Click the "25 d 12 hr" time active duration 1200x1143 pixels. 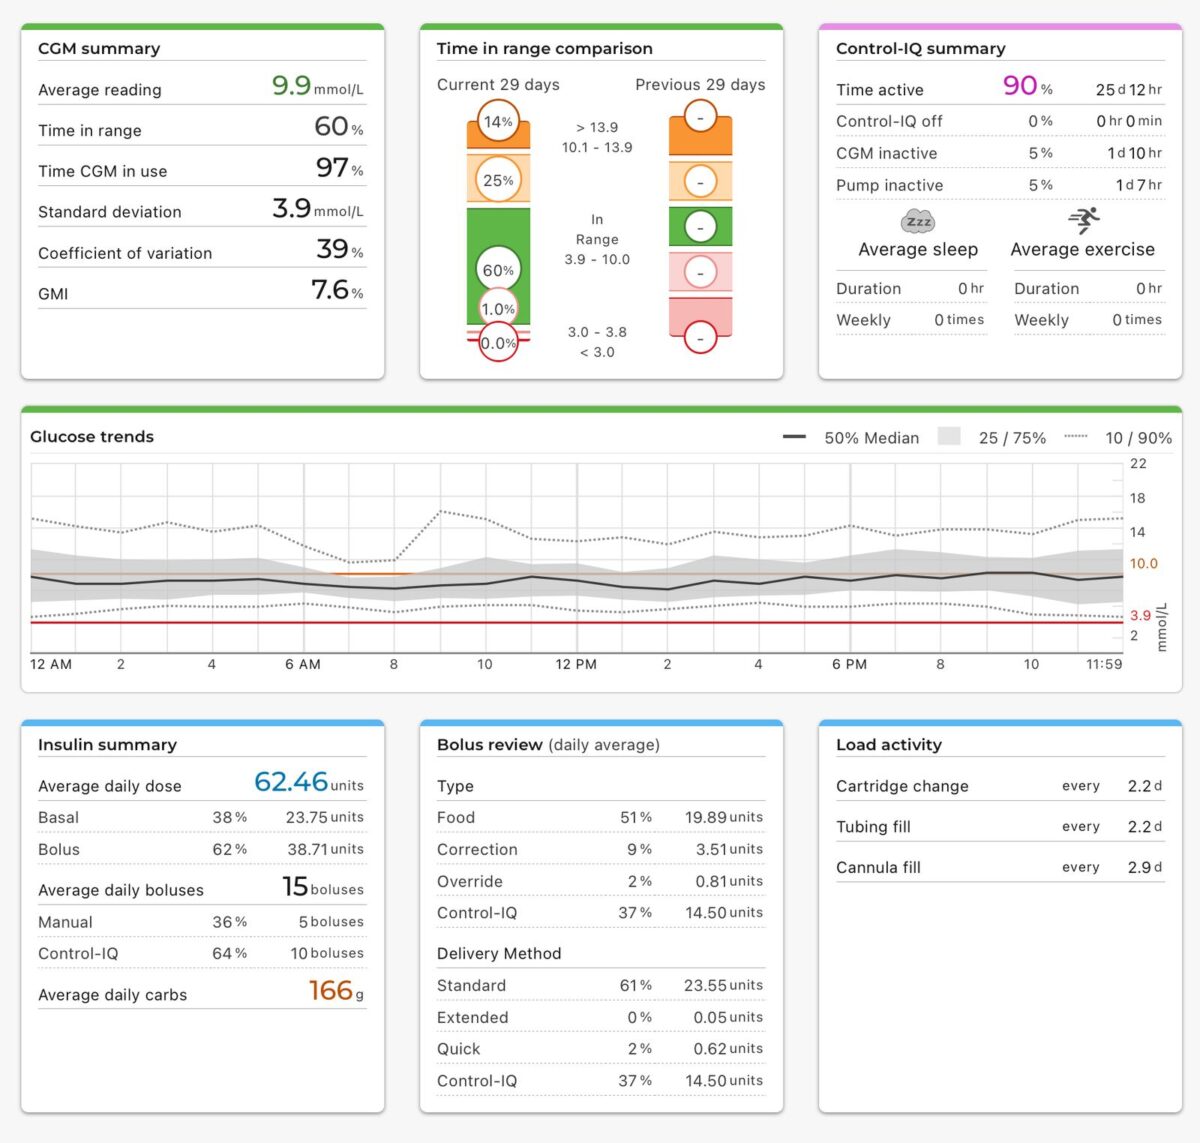(1129, 90)
